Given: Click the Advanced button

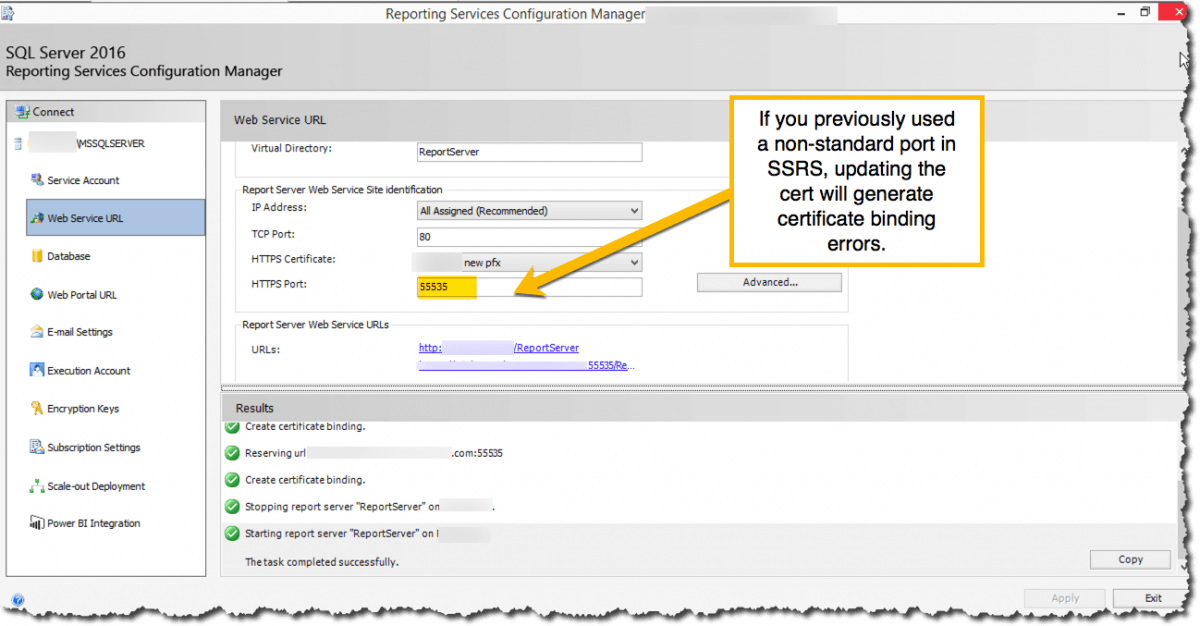Looking at the screenshot, I should 769,282.
